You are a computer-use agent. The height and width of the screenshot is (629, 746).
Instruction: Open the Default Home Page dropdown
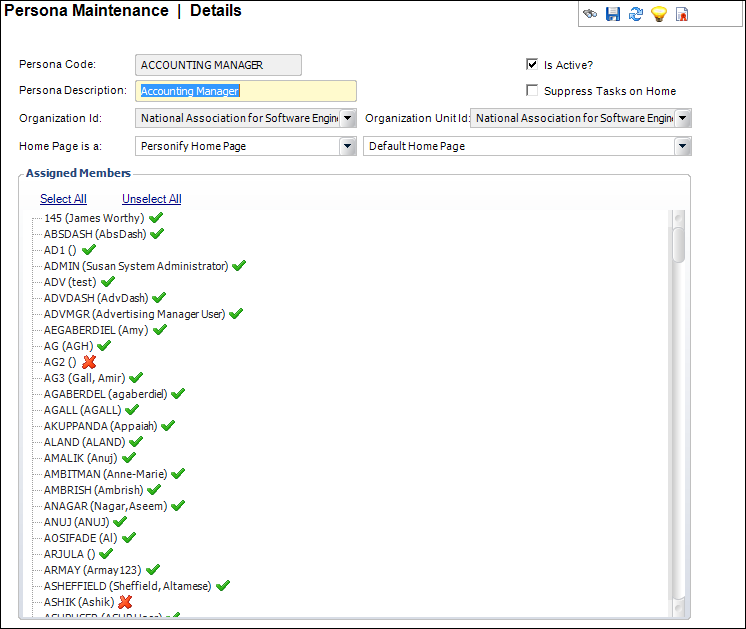[682, 146]
